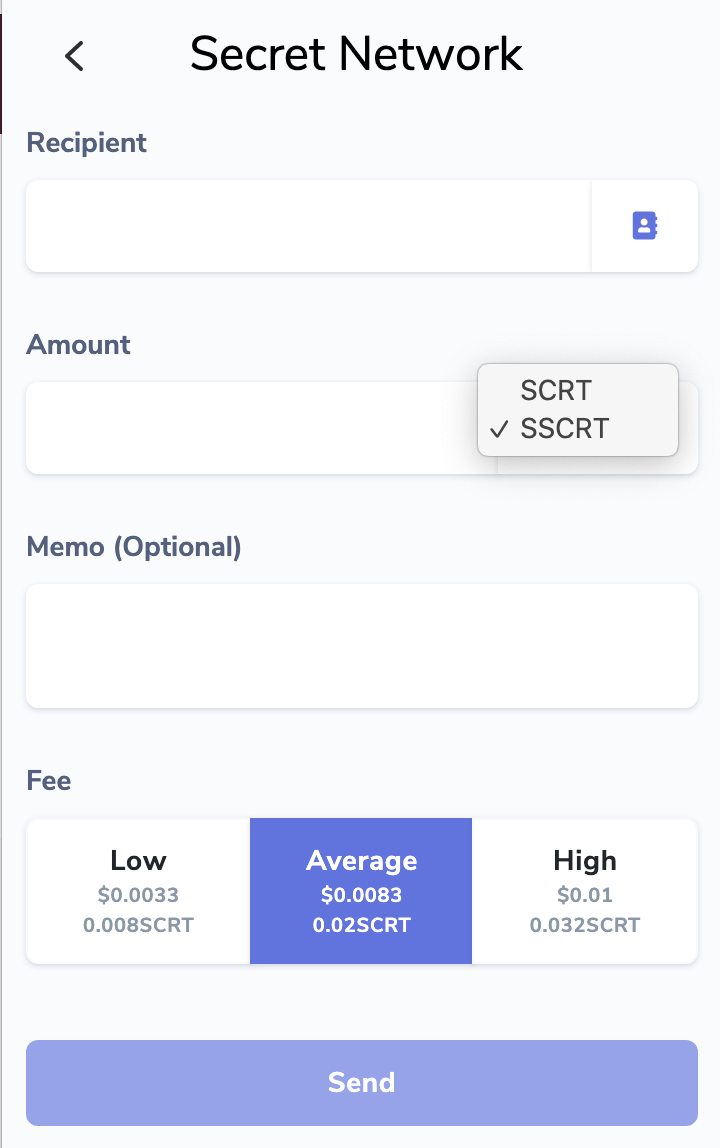The image size is (720, 1148).
Task: Pick SCRT from the token dropdown
Action: click(x=556, y=390)
